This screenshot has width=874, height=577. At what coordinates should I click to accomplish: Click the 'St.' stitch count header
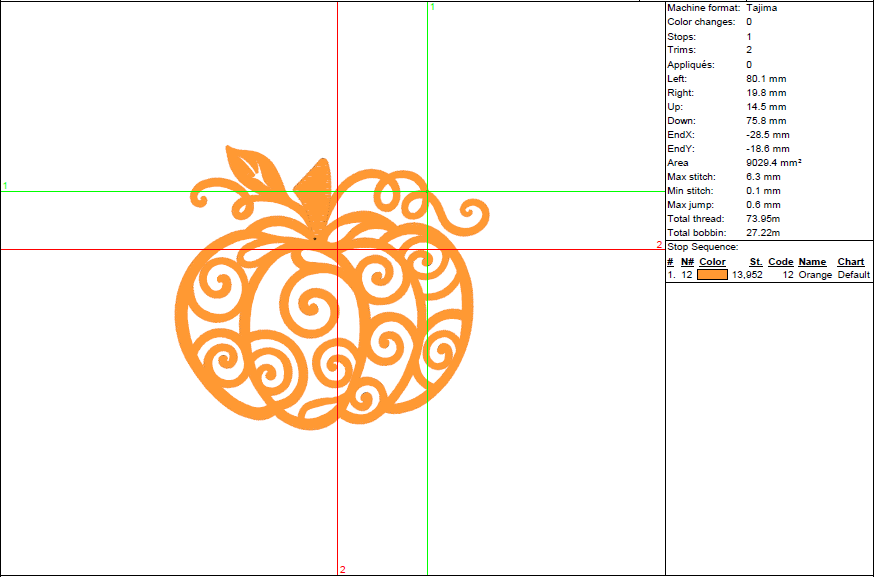pyautogui.click(x=756, y=262)
